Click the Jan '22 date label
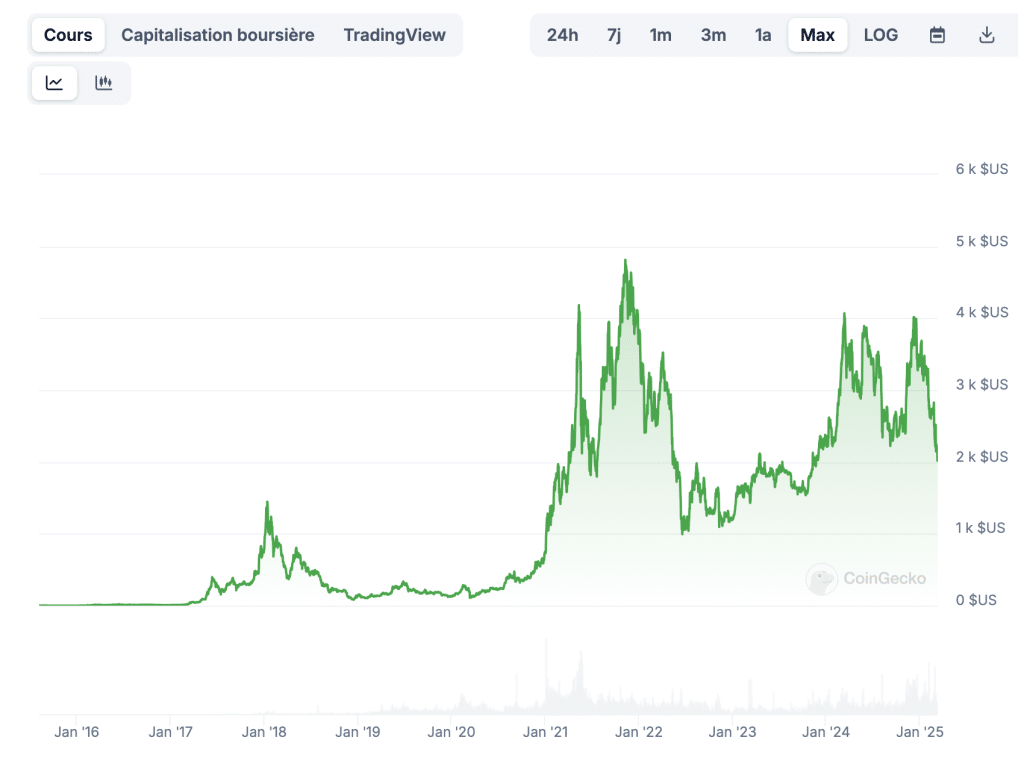 click(x=639, y=732)
